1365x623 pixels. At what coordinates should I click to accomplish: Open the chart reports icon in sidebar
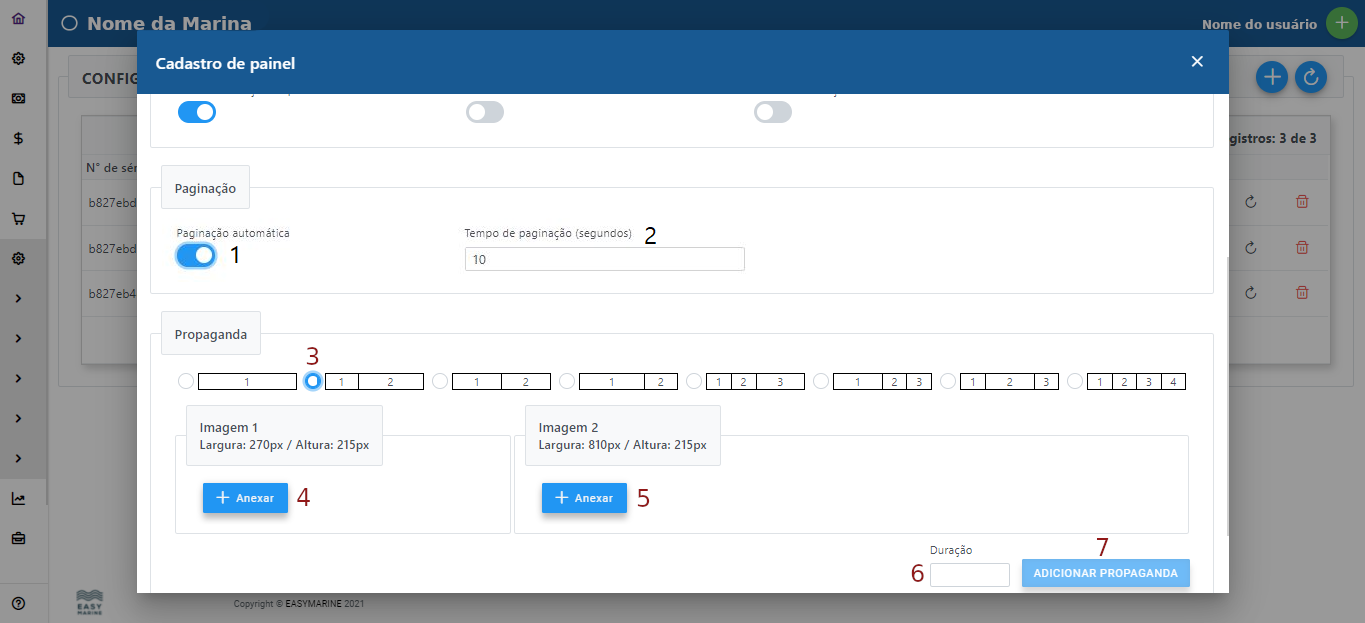18,498
